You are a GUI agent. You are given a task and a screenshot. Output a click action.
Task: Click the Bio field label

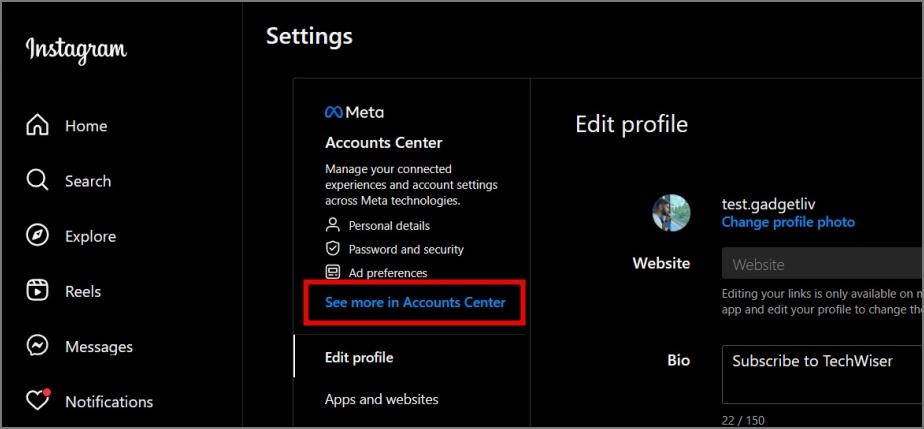click(x=679, y=360)
